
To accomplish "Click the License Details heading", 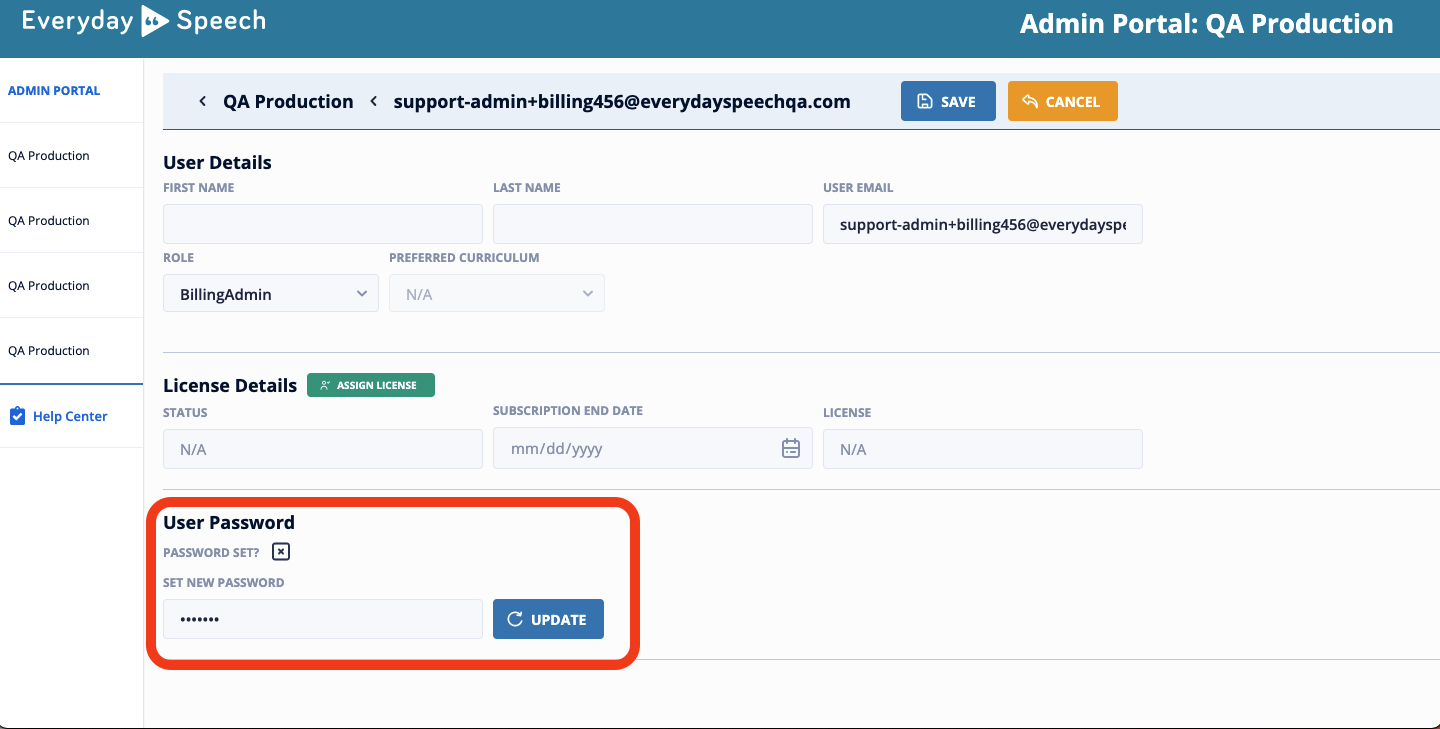I will pyautogui.click(x=230, y=385).
